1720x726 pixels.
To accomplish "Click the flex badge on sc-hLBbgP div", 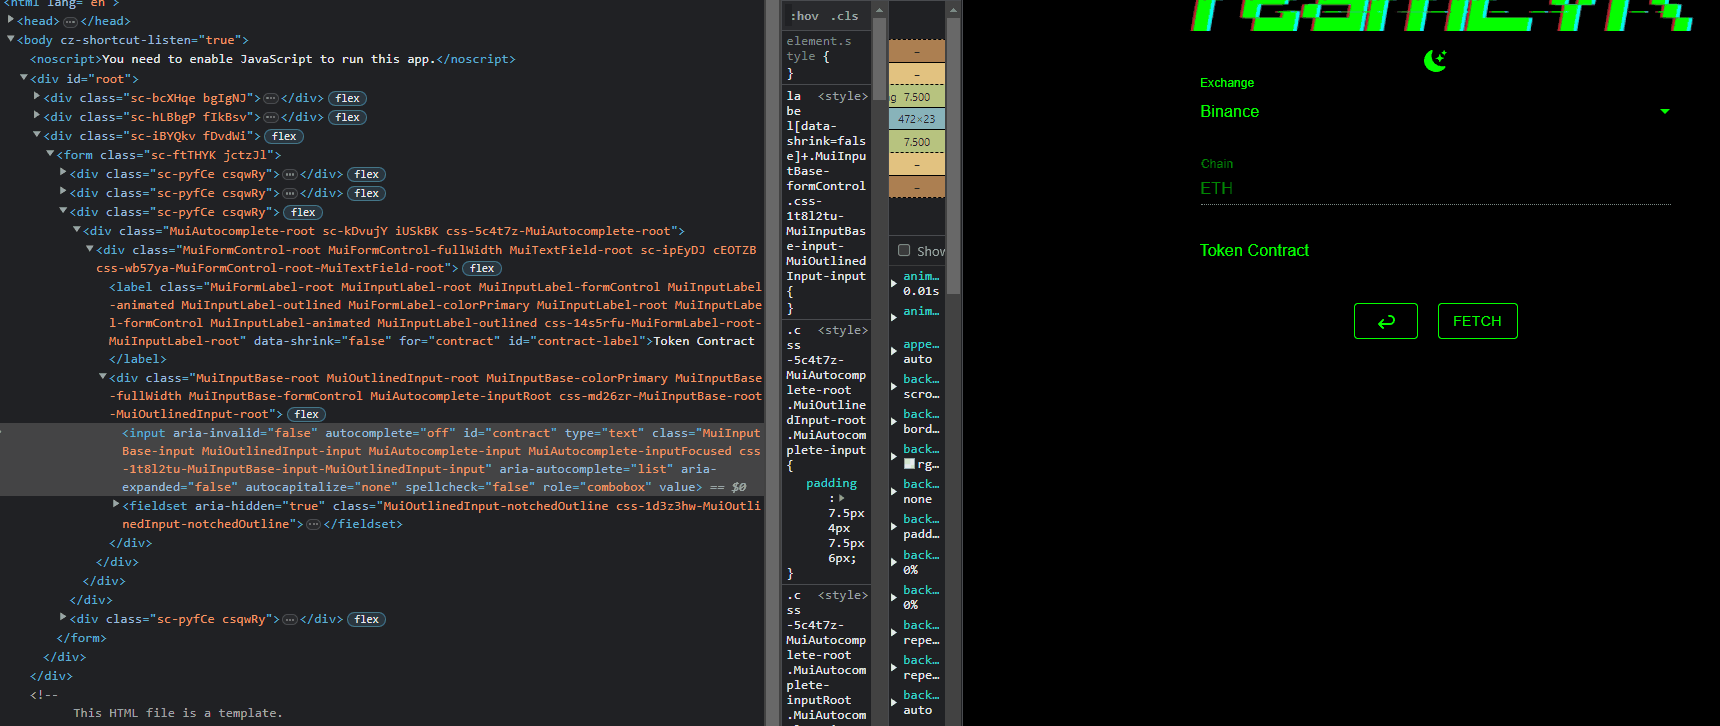I will 347,117.
